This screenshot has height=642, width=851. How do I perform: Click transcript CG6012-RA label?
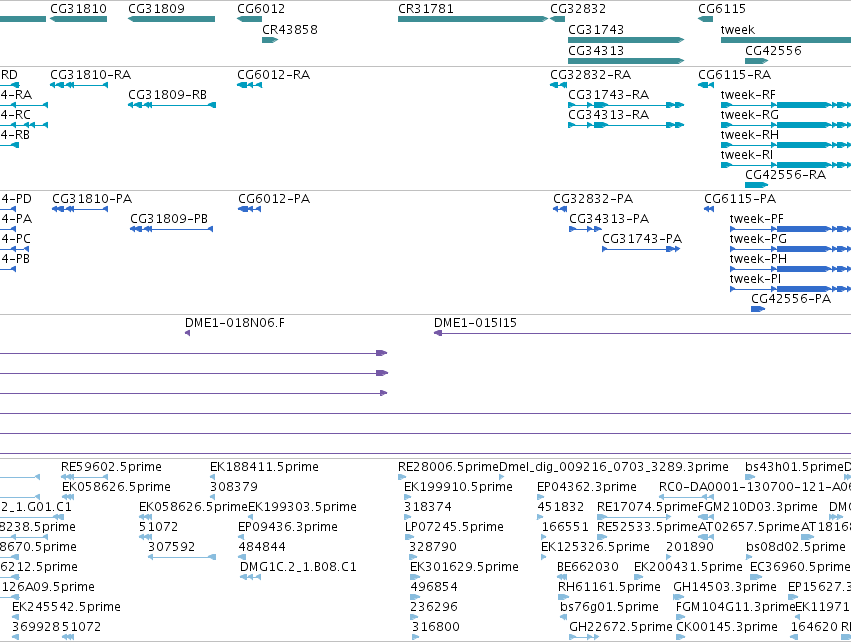point(274,74)
